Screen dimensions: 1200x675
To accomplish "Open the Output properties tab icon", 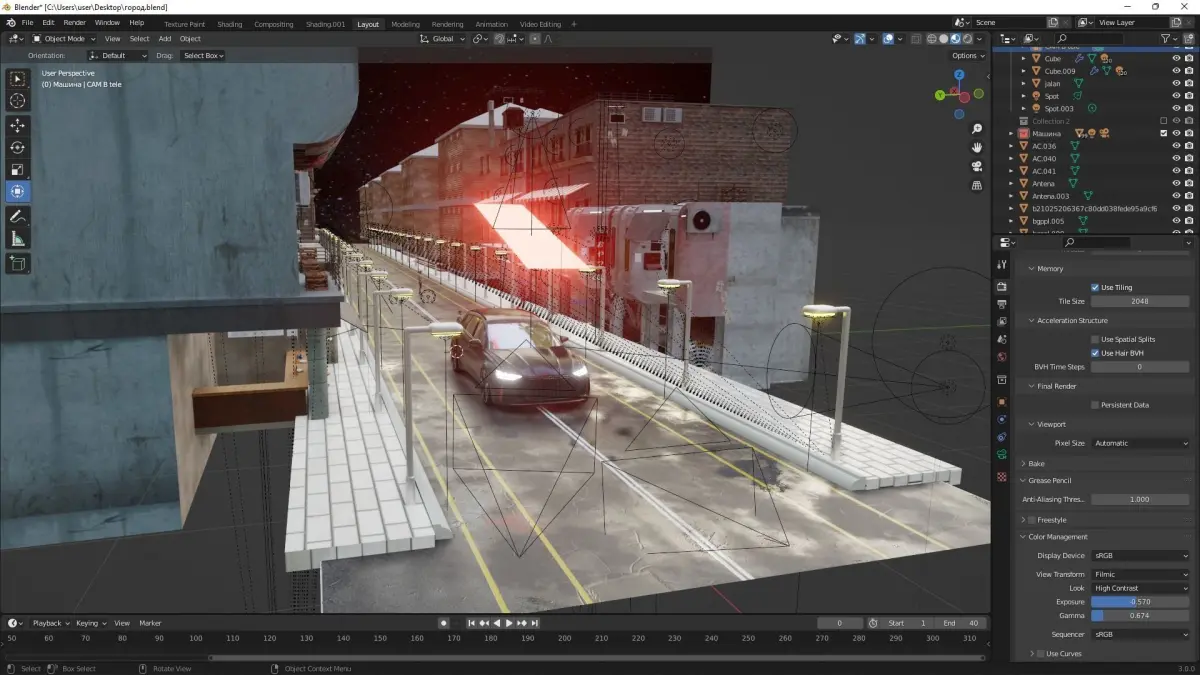I will tap(1002, 304).
